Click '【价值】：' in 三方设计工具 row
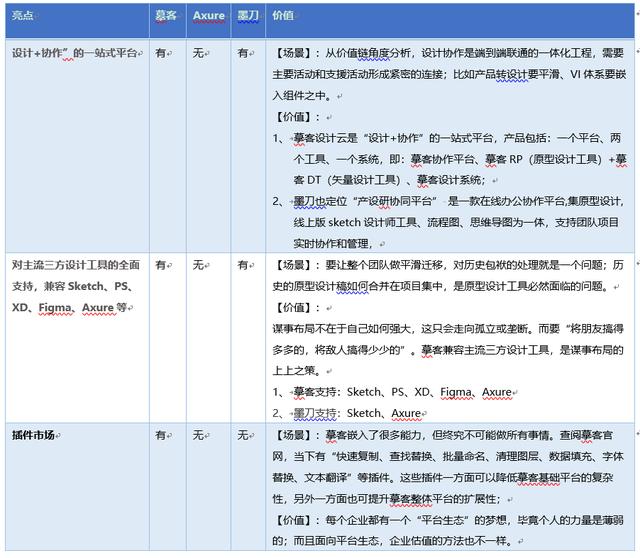The width and height of the screenshot is (640, 558). (x=297, y=308)
